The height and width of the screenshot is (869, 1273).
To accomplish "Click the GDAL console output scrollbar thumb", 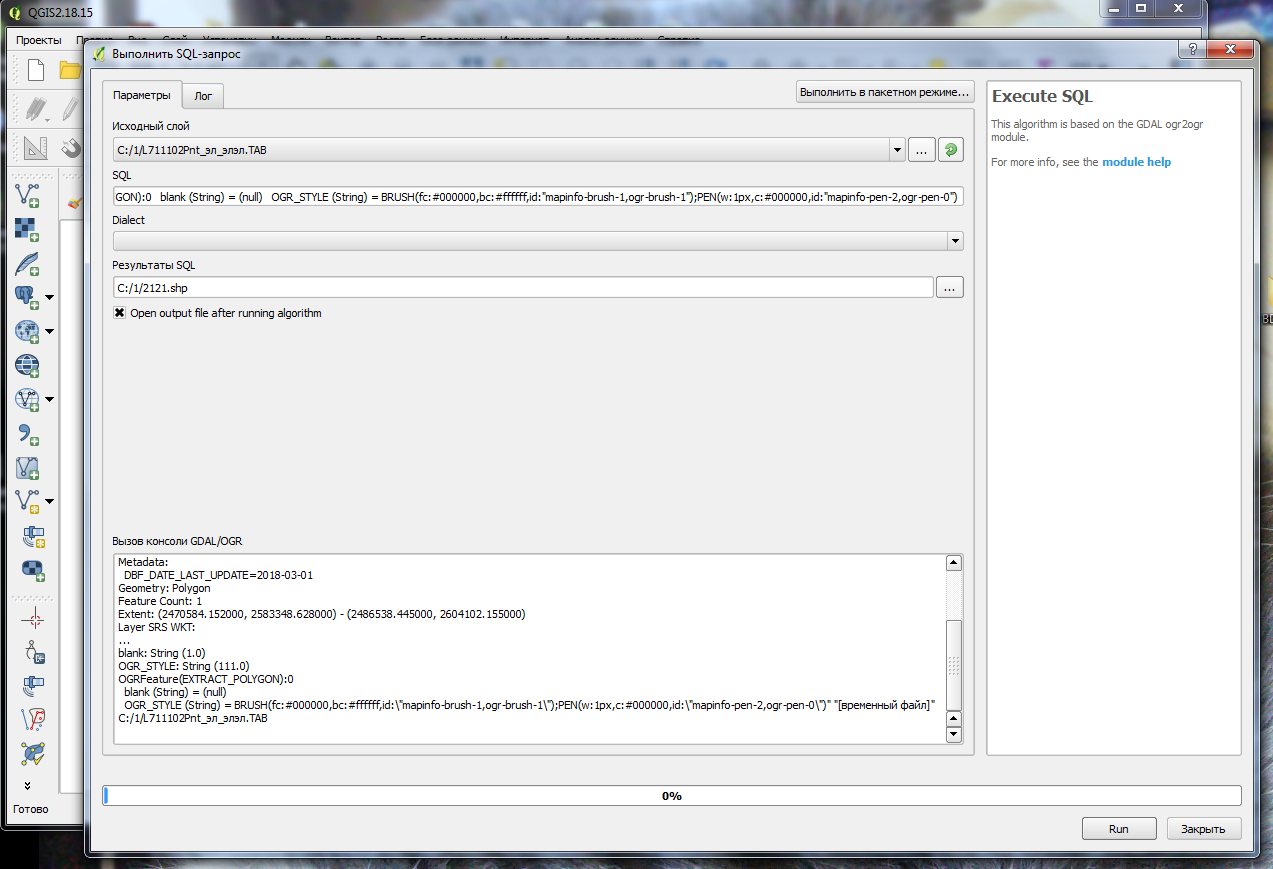I will coord(954,664).
